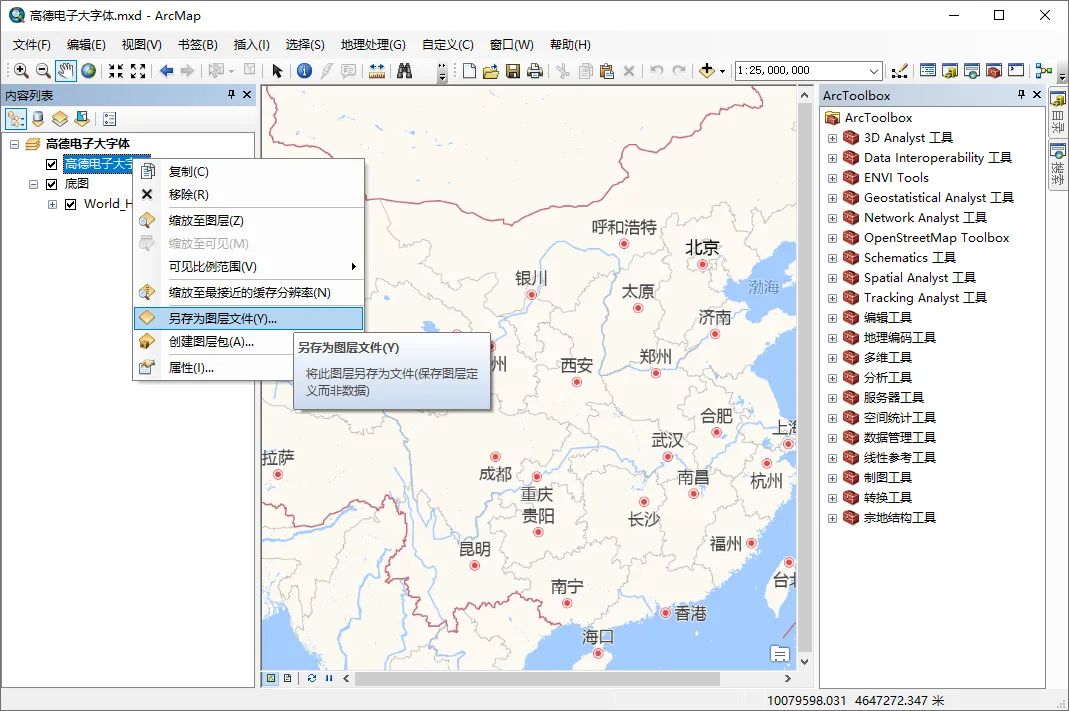List layers by visibility
Screen dimensions: 1069x711
[x=60, y=119]
